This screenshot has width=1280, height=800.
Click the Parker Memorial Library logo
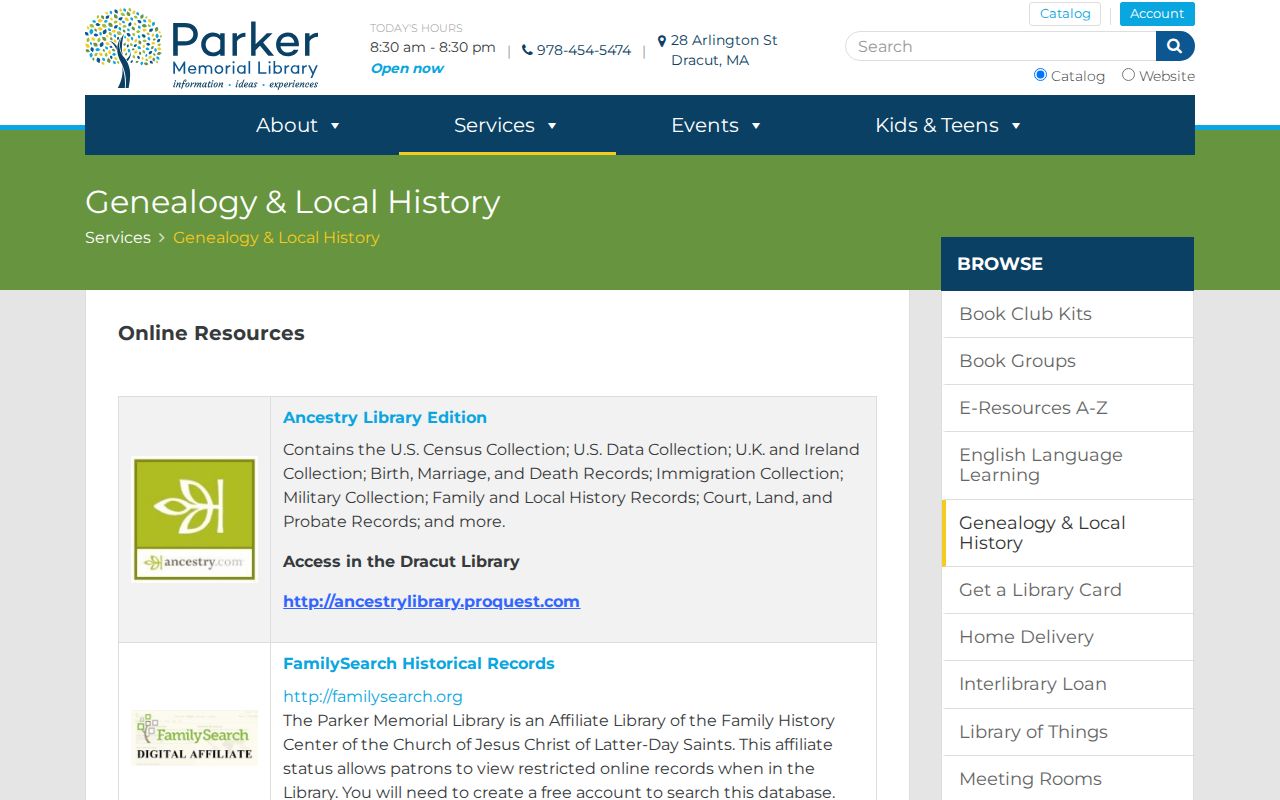(202, 49)
